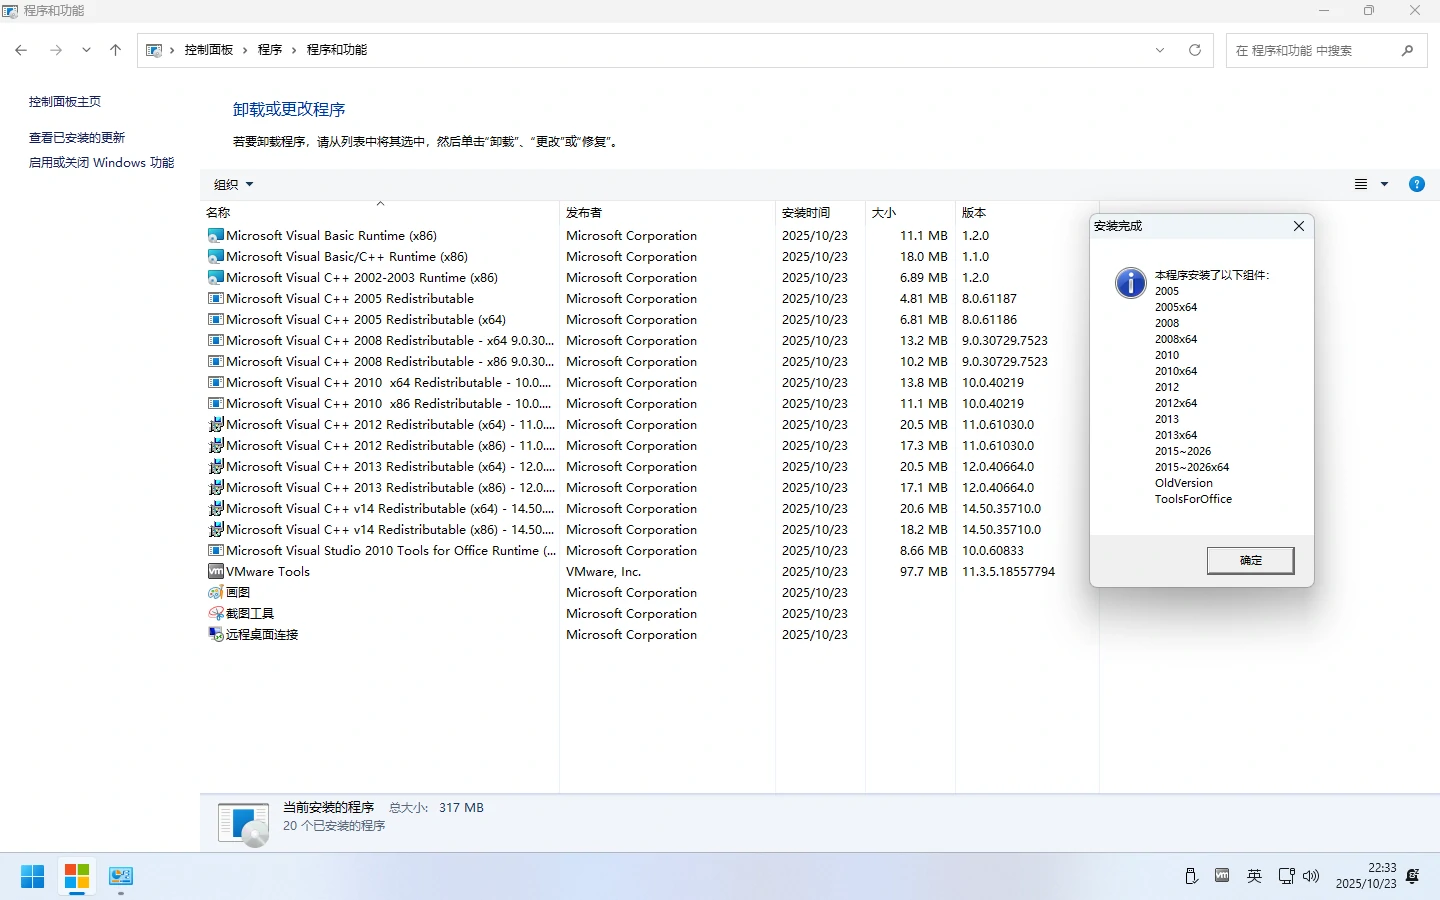Image resolution: width=1440 pixels, height=900 pixels.
Task: Click the 画图 (Paint) program icon
Action: (x=215, y=593)
